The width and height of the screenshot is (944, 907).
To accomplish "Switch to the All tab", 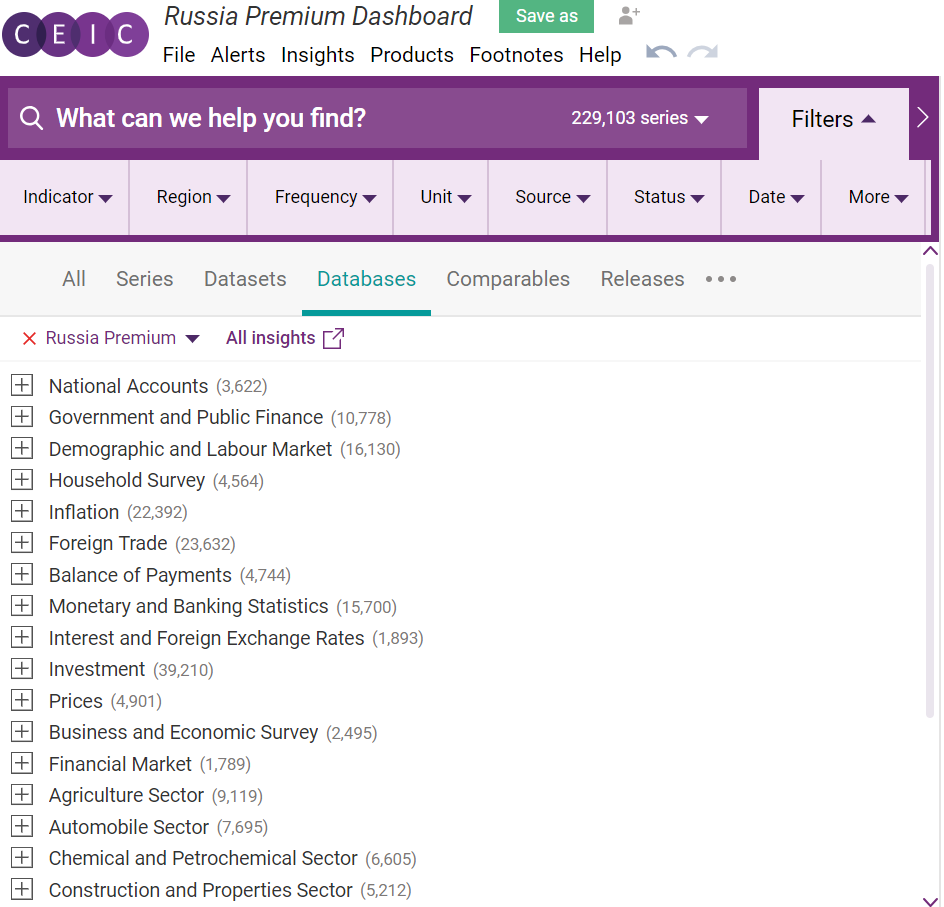I will click(74, 279).
